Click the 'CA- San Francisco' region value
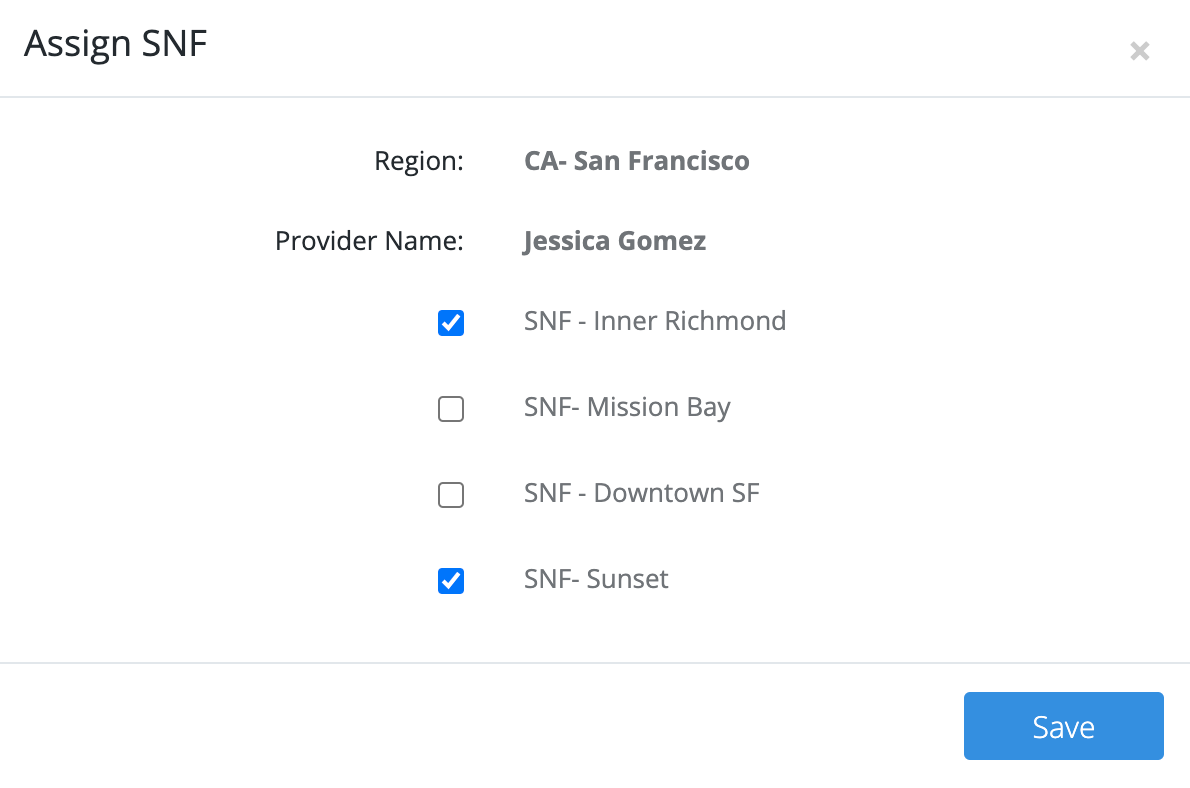The height and width of the screenshot is (788, 1190). coord(636,161)
